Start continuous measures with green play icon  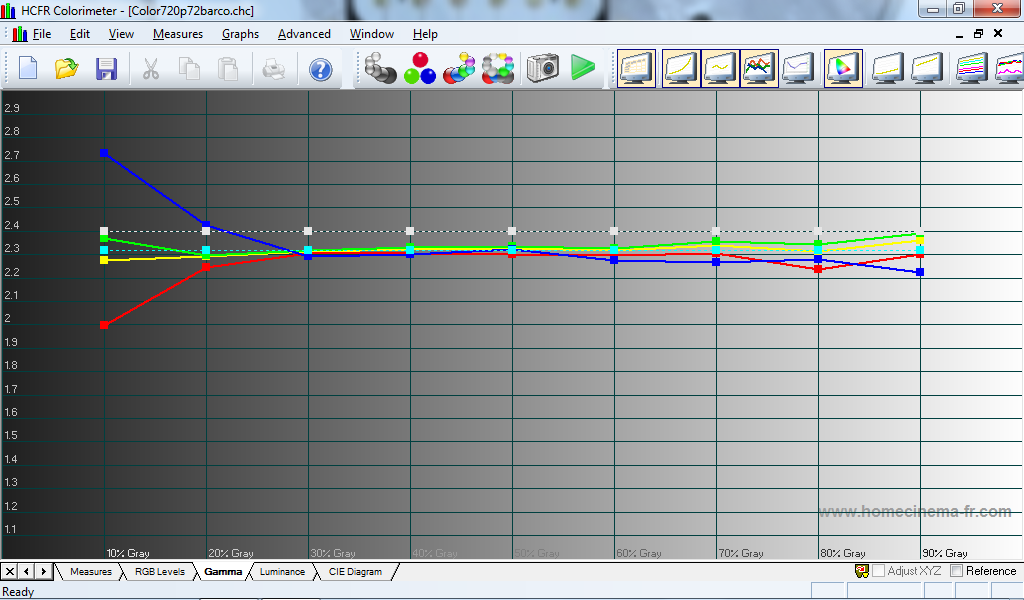click(583, 67)
